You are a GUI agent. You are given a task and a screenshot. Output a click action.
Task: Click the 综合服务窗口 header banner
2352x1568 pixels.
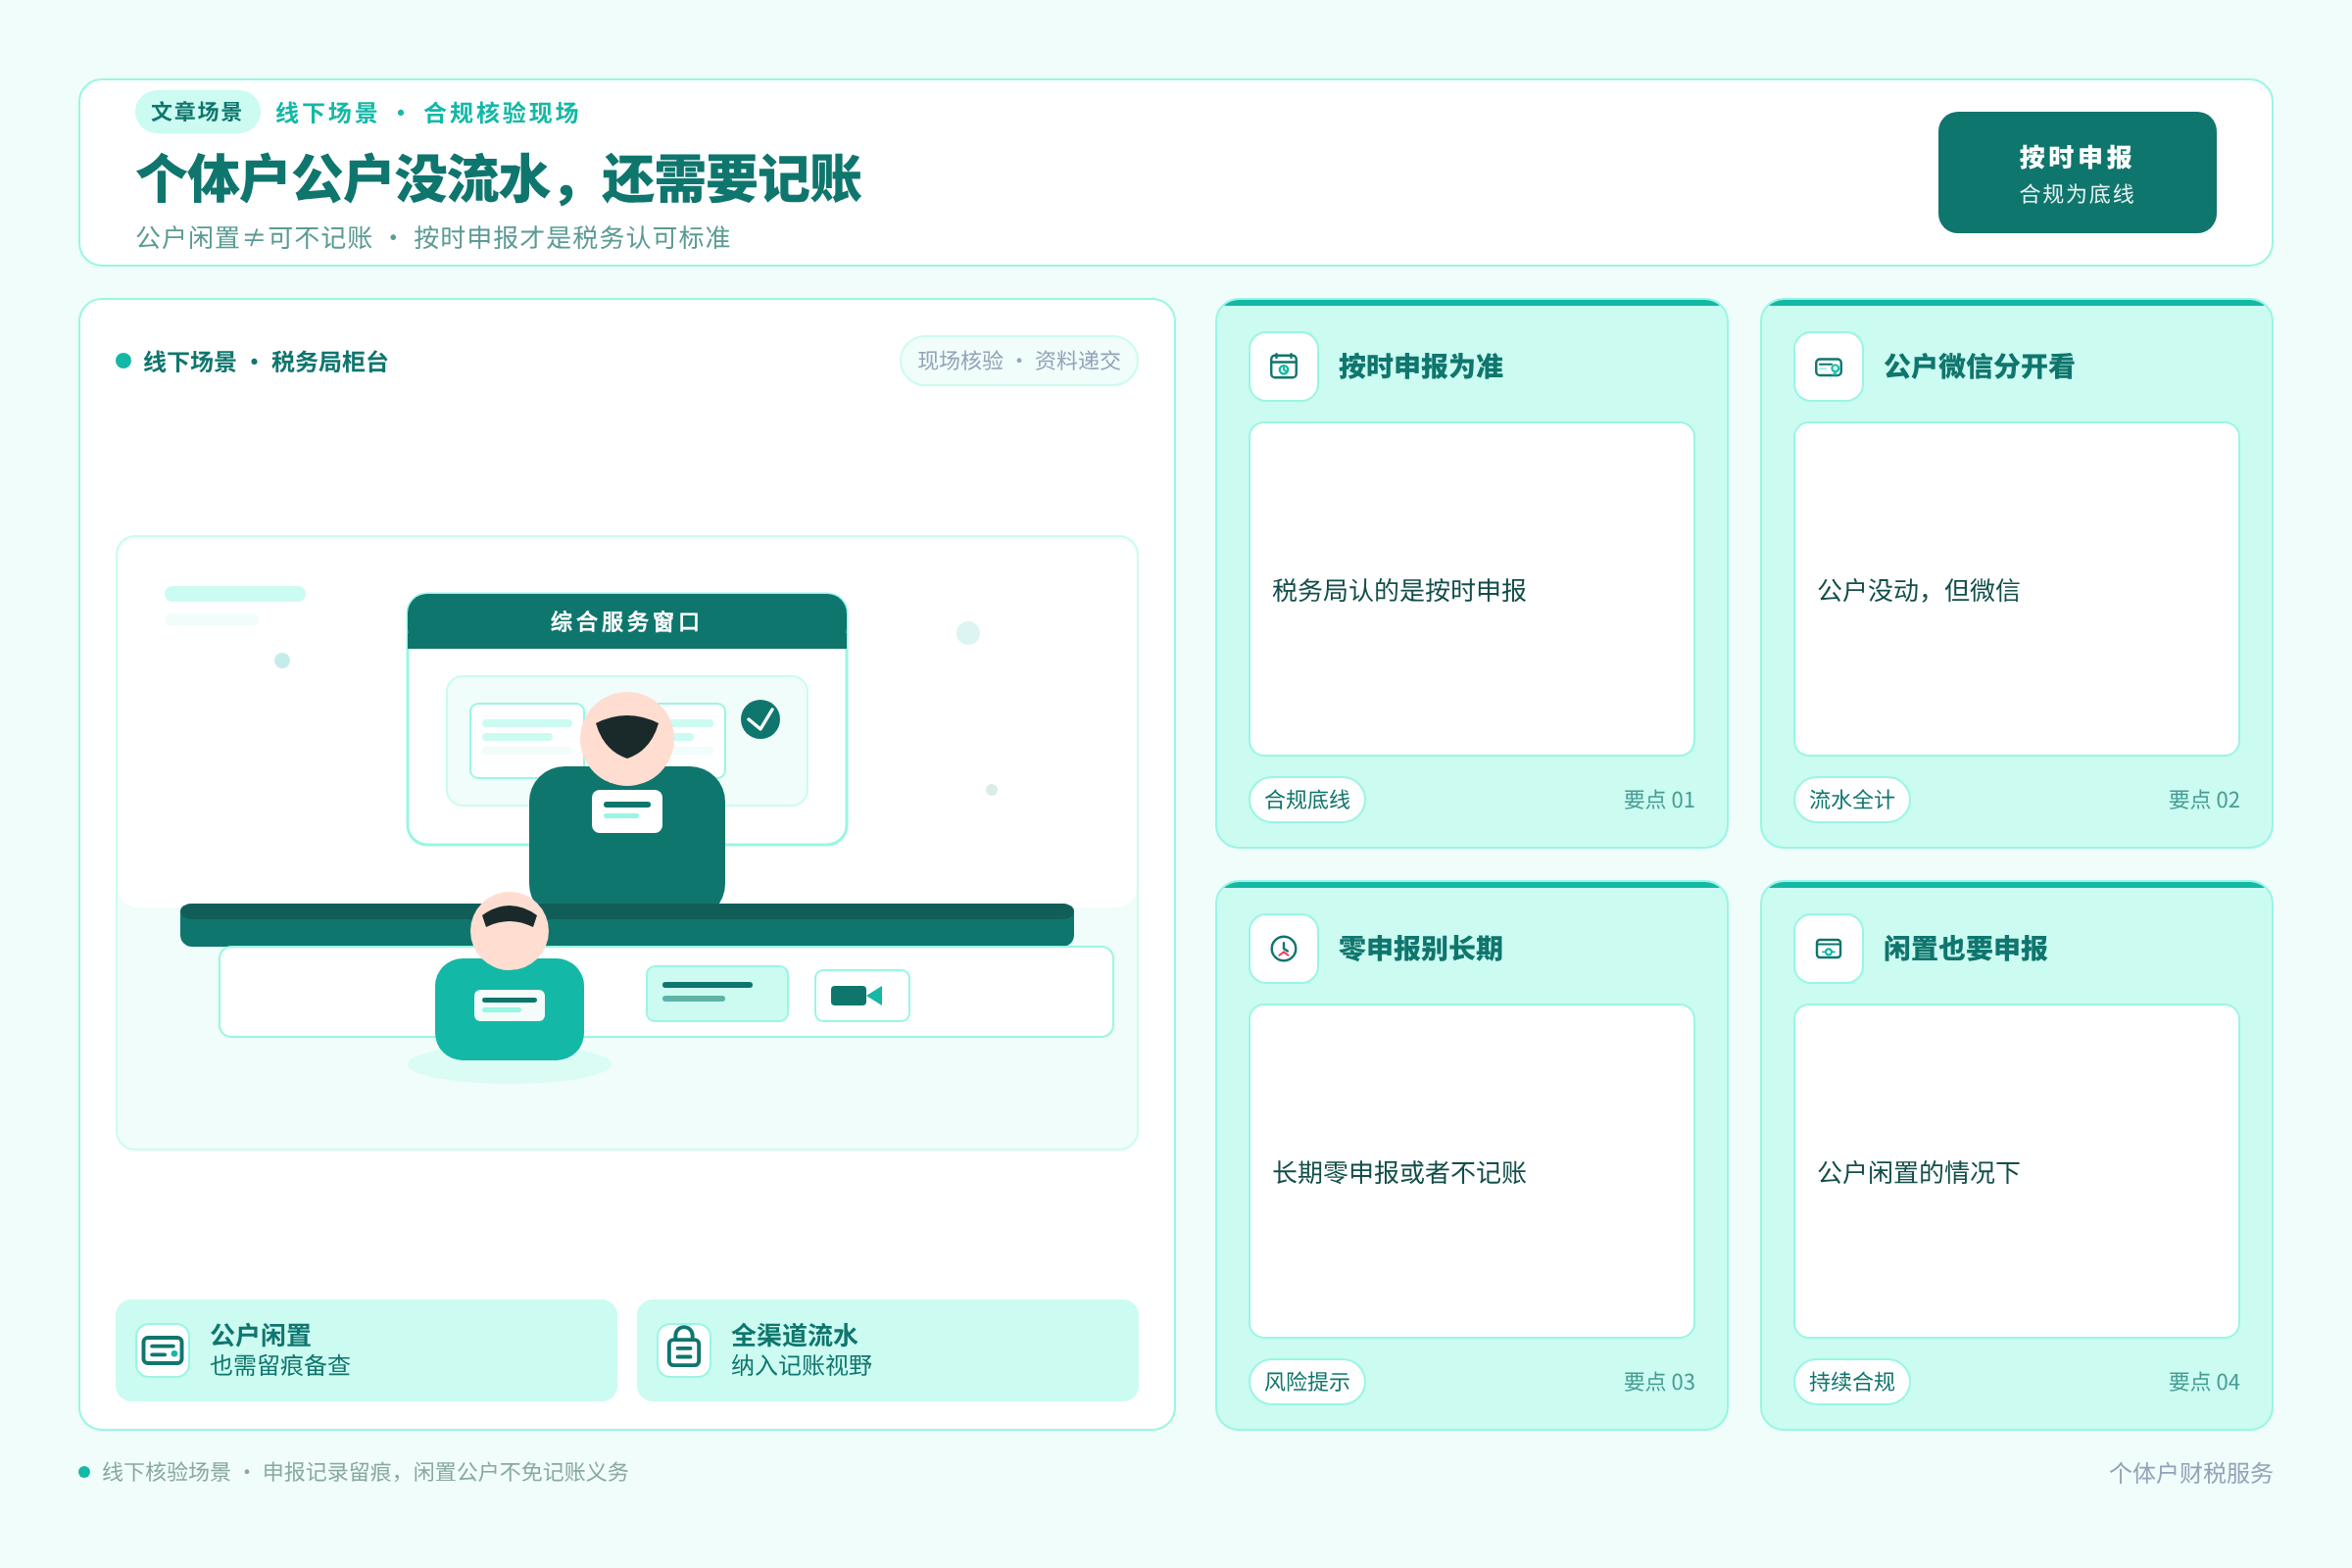pyautogui.click(x=627, y=621)
